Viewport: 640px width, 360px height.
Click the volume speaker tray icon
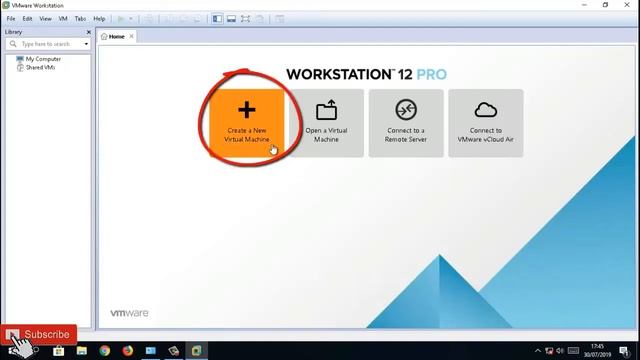coord(560,351)
